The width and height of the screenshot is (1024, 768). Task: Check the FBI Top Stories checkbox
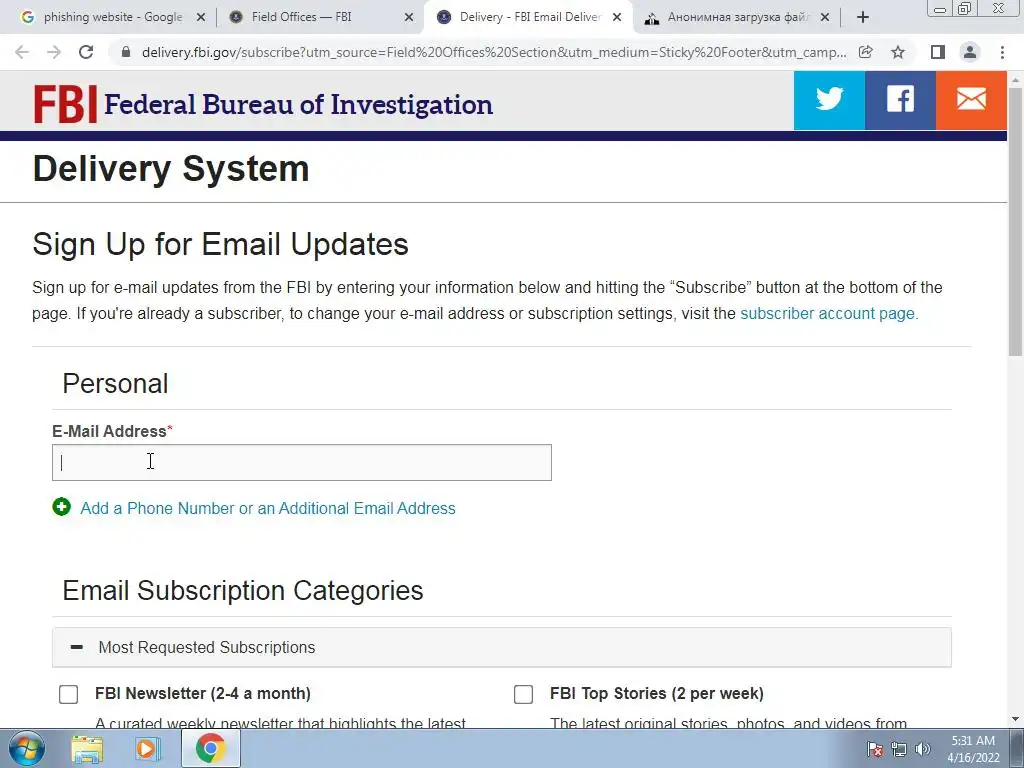[523, 694]
